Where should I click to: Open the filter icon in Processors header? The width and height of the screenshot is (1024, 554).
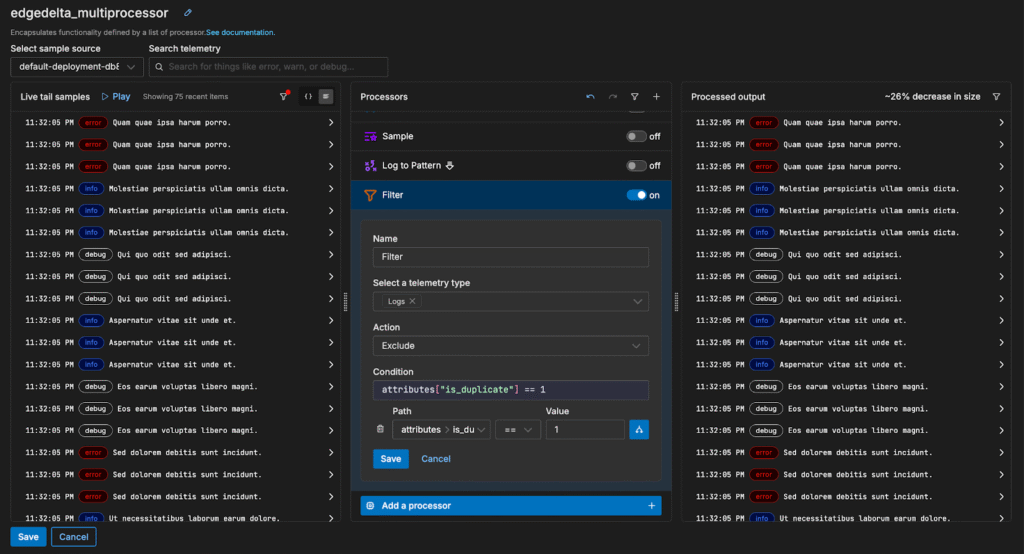pos(634,97)
